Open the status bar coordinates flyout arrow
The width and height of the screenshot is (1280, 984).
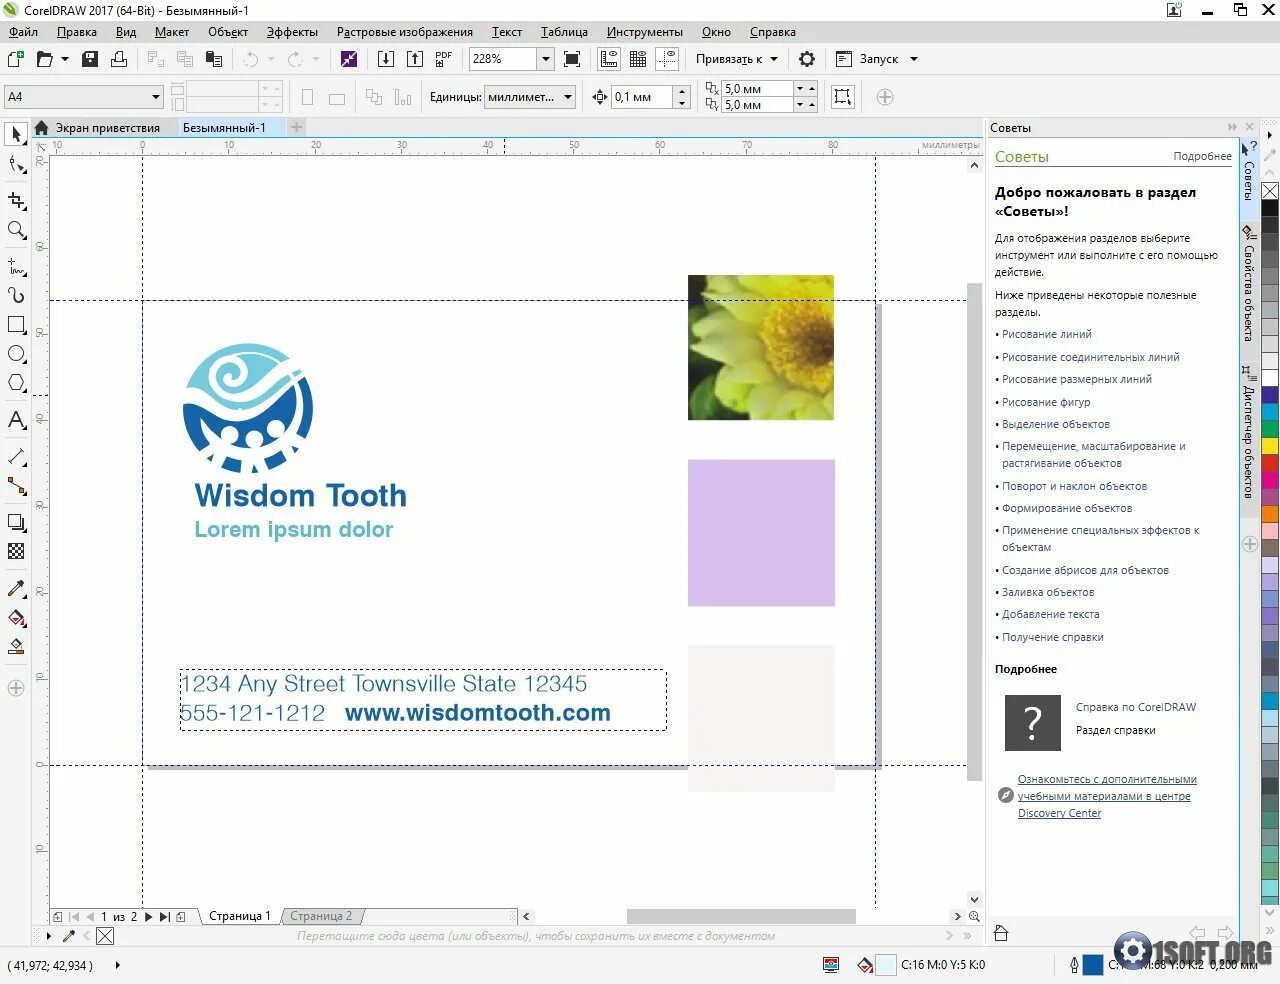tap(118, 965)
